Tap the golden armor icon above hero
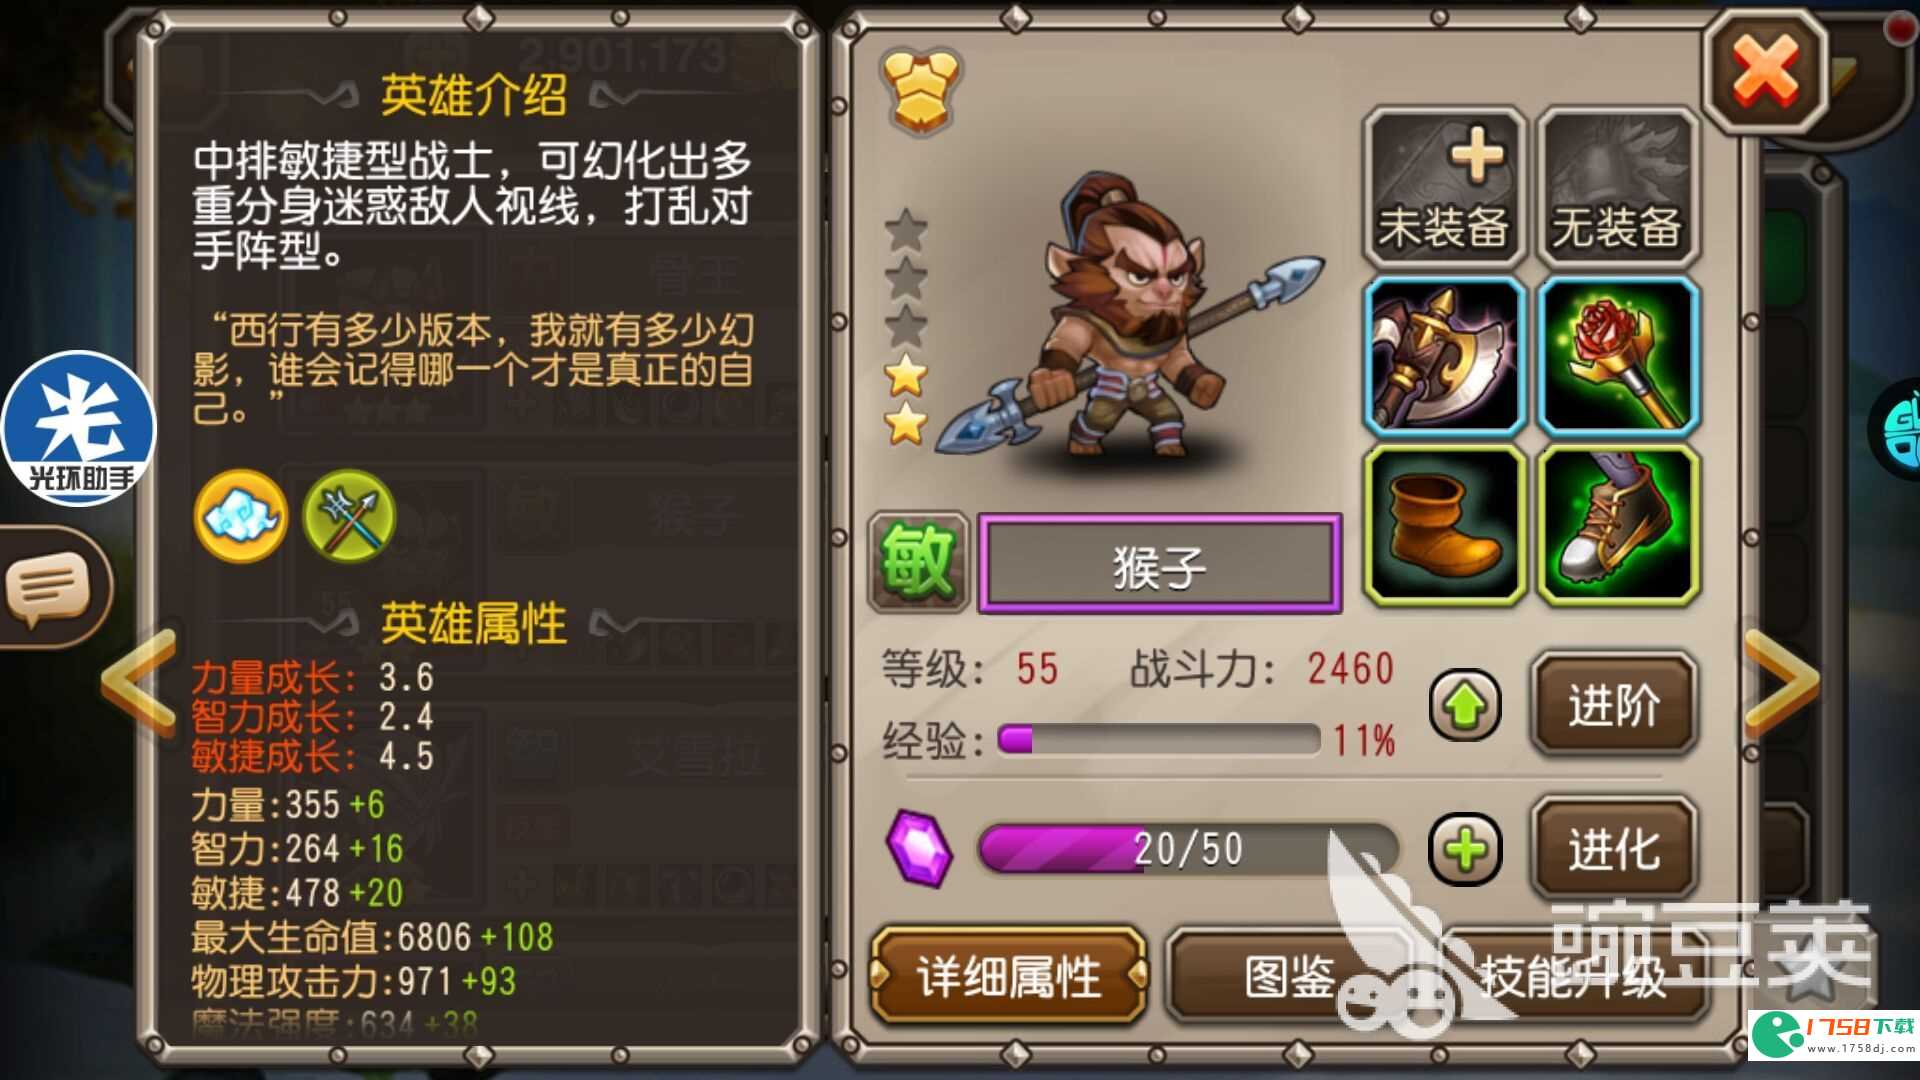The height and width of the screenshot is (1080, 1920). click(919, 90)
